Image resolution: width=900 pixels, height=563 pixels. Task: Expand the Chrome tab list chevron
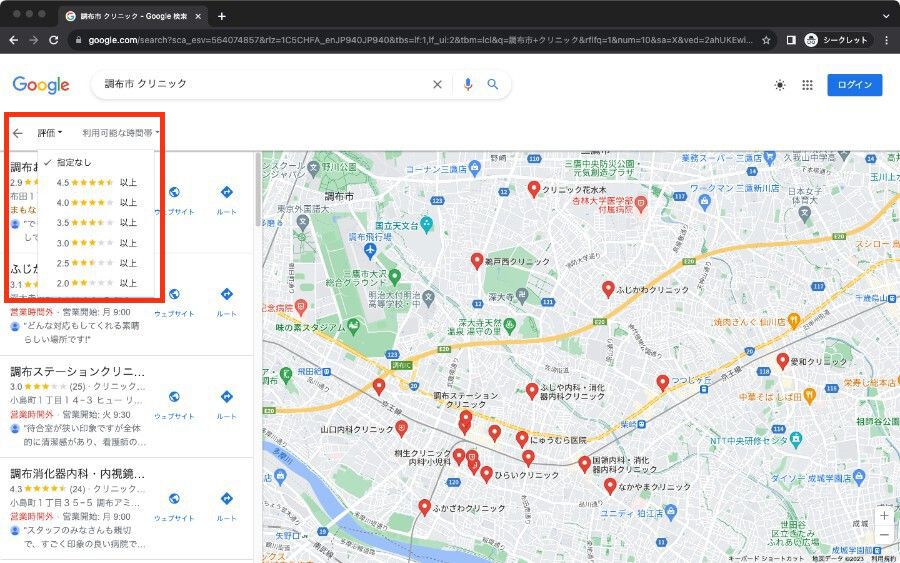[x=886, y=16]
